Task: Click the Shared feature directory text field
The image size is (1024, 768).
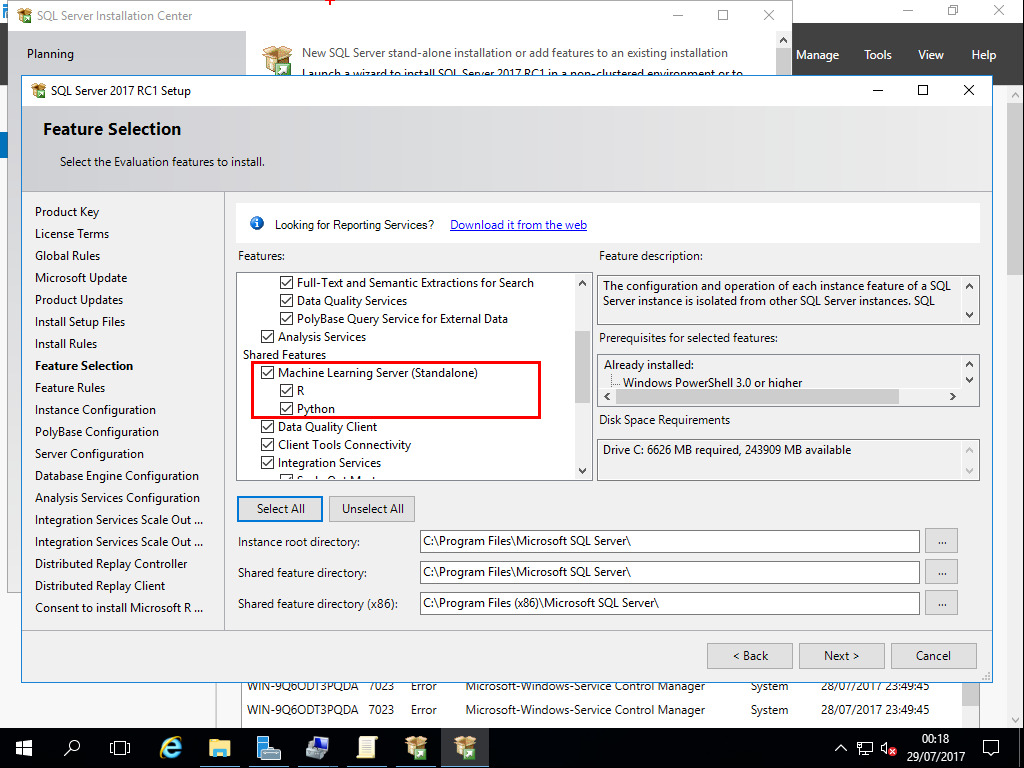Action: pyautogui.click(x=669, y=572)
